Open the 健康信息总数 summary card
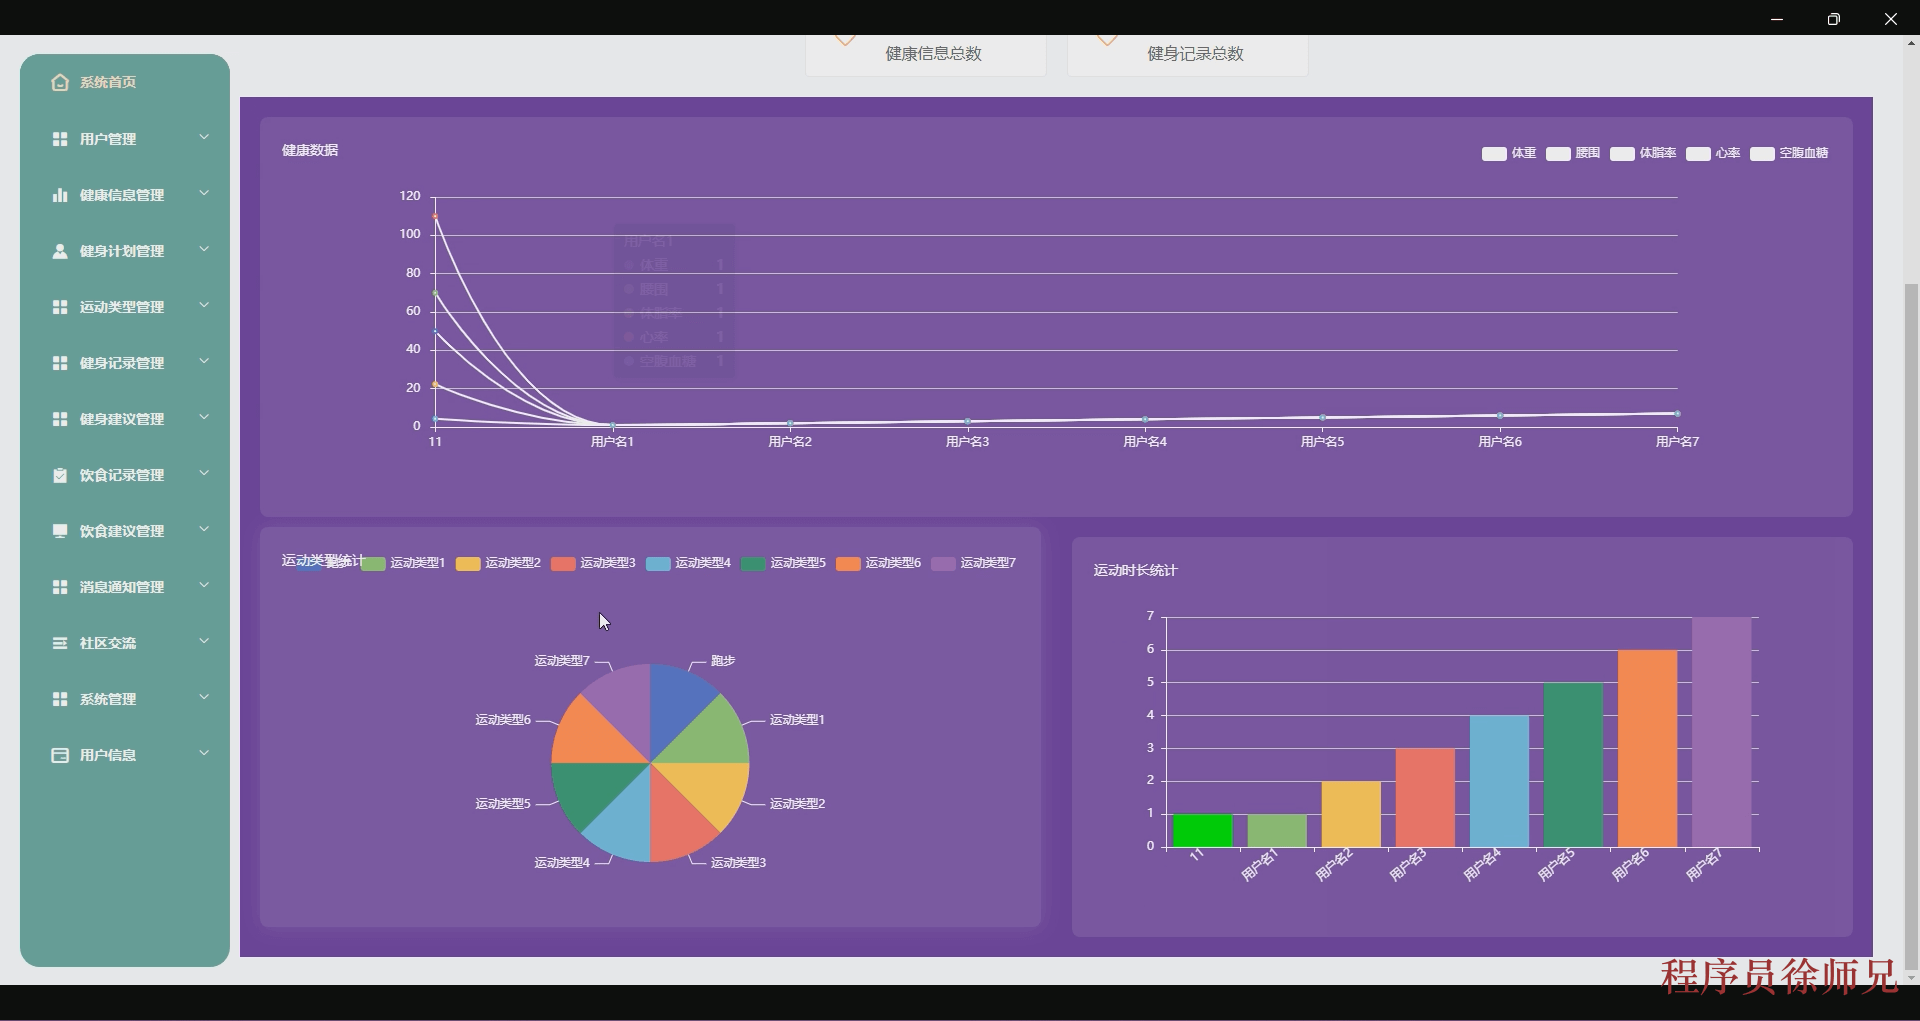The height and width of the screenshot is (1021, 1920). [x=926, y=54]
